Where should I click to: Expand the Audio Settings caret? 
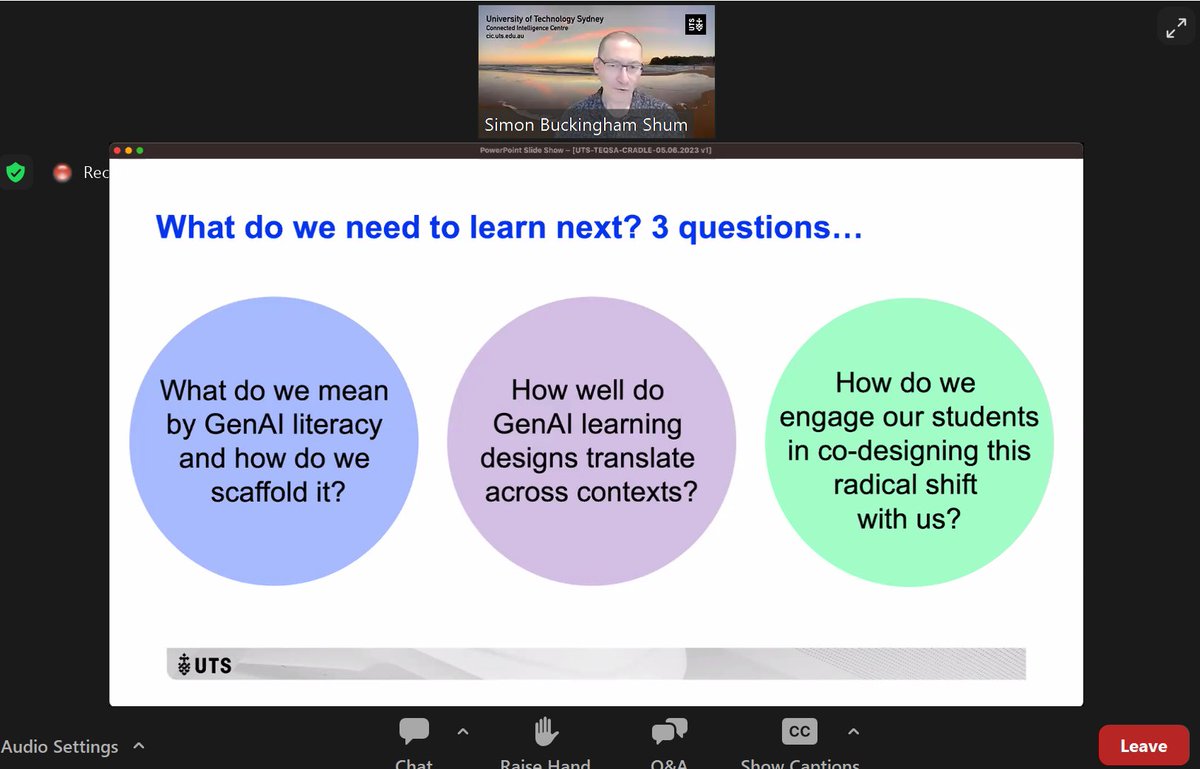pyautogui.click(x=139, y=746)
